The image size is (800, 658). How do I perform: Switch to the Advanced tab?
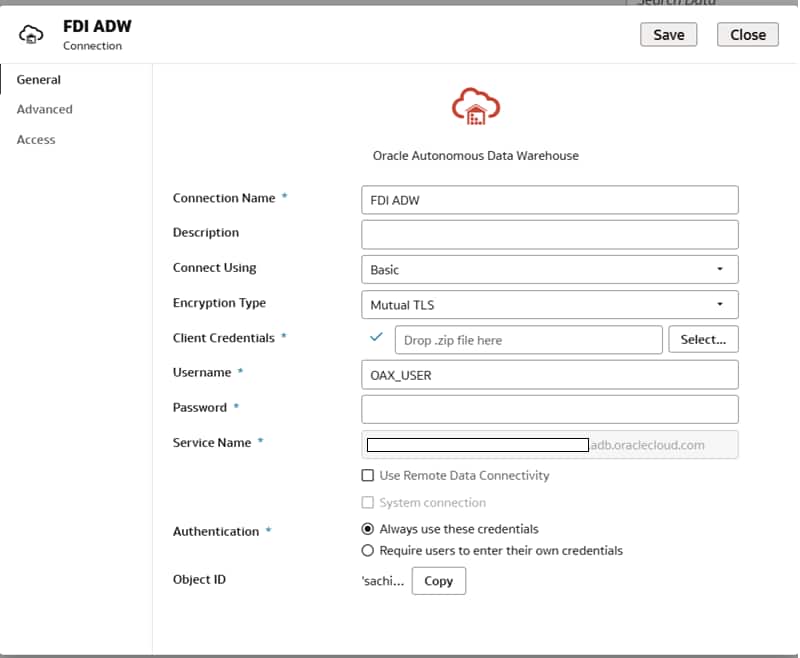point(44,109)
